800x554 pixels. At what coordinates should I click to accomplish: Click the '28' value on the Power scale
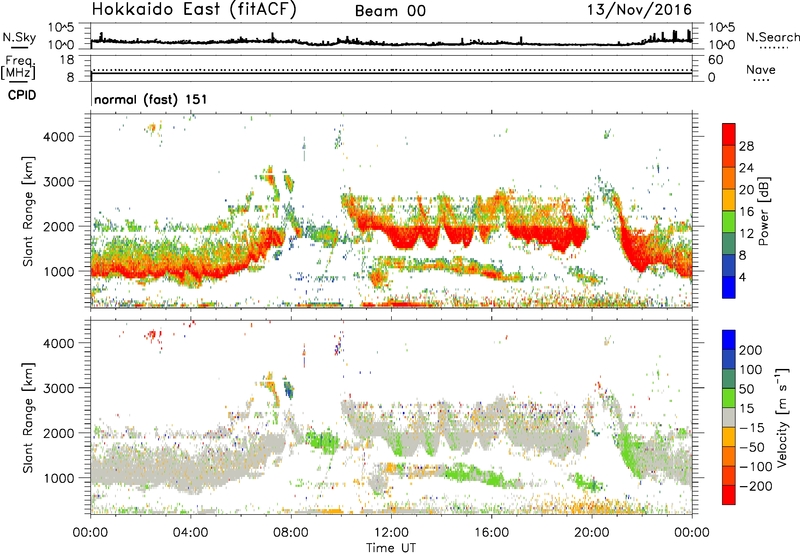(746, 146)
